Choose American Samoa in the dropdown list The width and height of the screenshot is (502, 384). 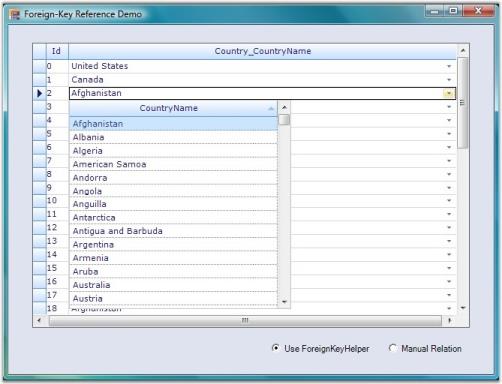[x=173, y=164]
